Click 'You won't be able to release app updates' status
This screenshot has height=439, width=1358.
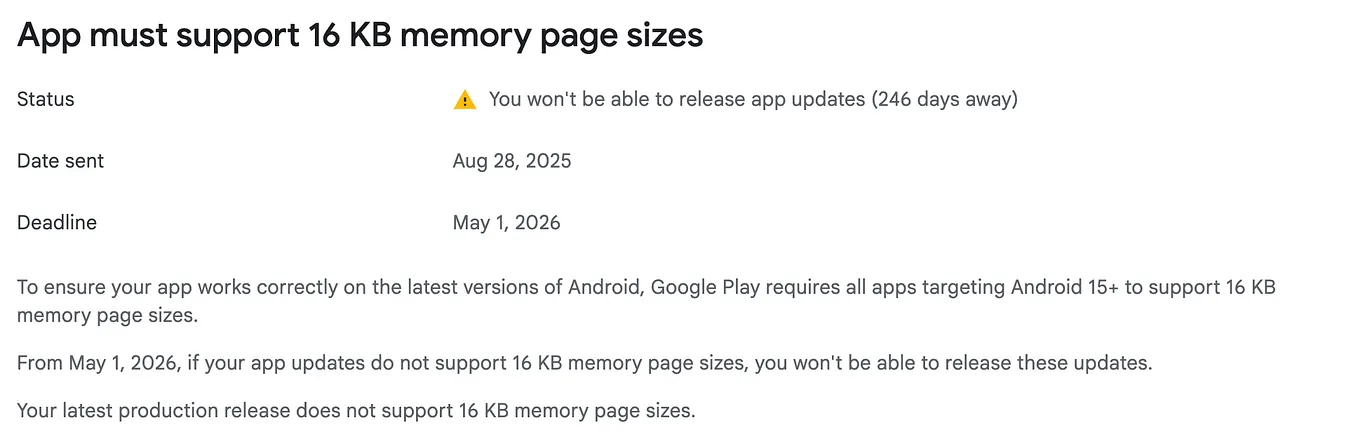coord(677,100)
